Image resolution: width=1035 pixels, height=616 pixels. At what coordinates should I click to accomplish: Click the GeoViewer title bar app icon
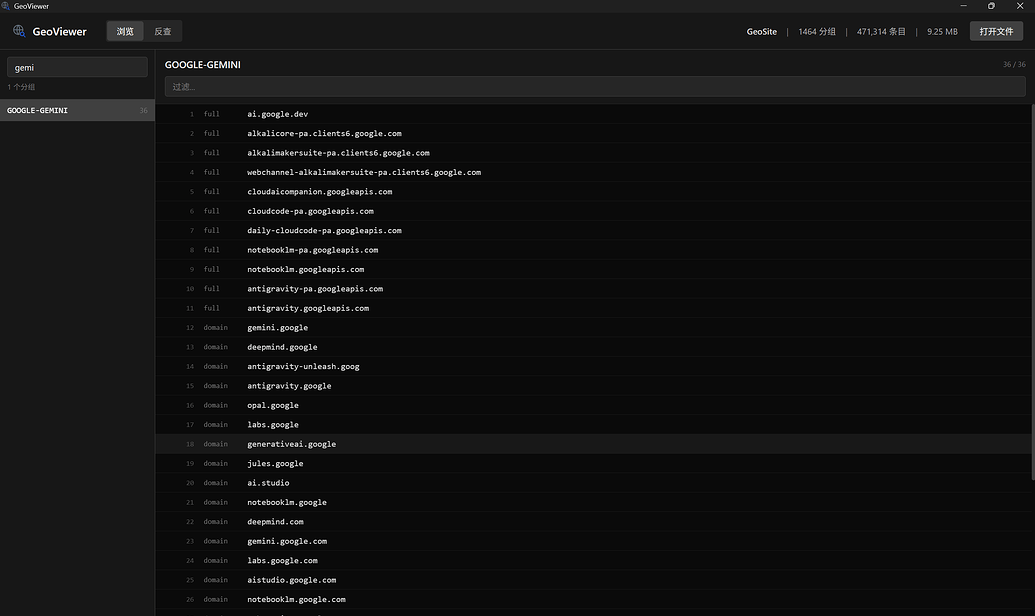[x=6, y=6]
